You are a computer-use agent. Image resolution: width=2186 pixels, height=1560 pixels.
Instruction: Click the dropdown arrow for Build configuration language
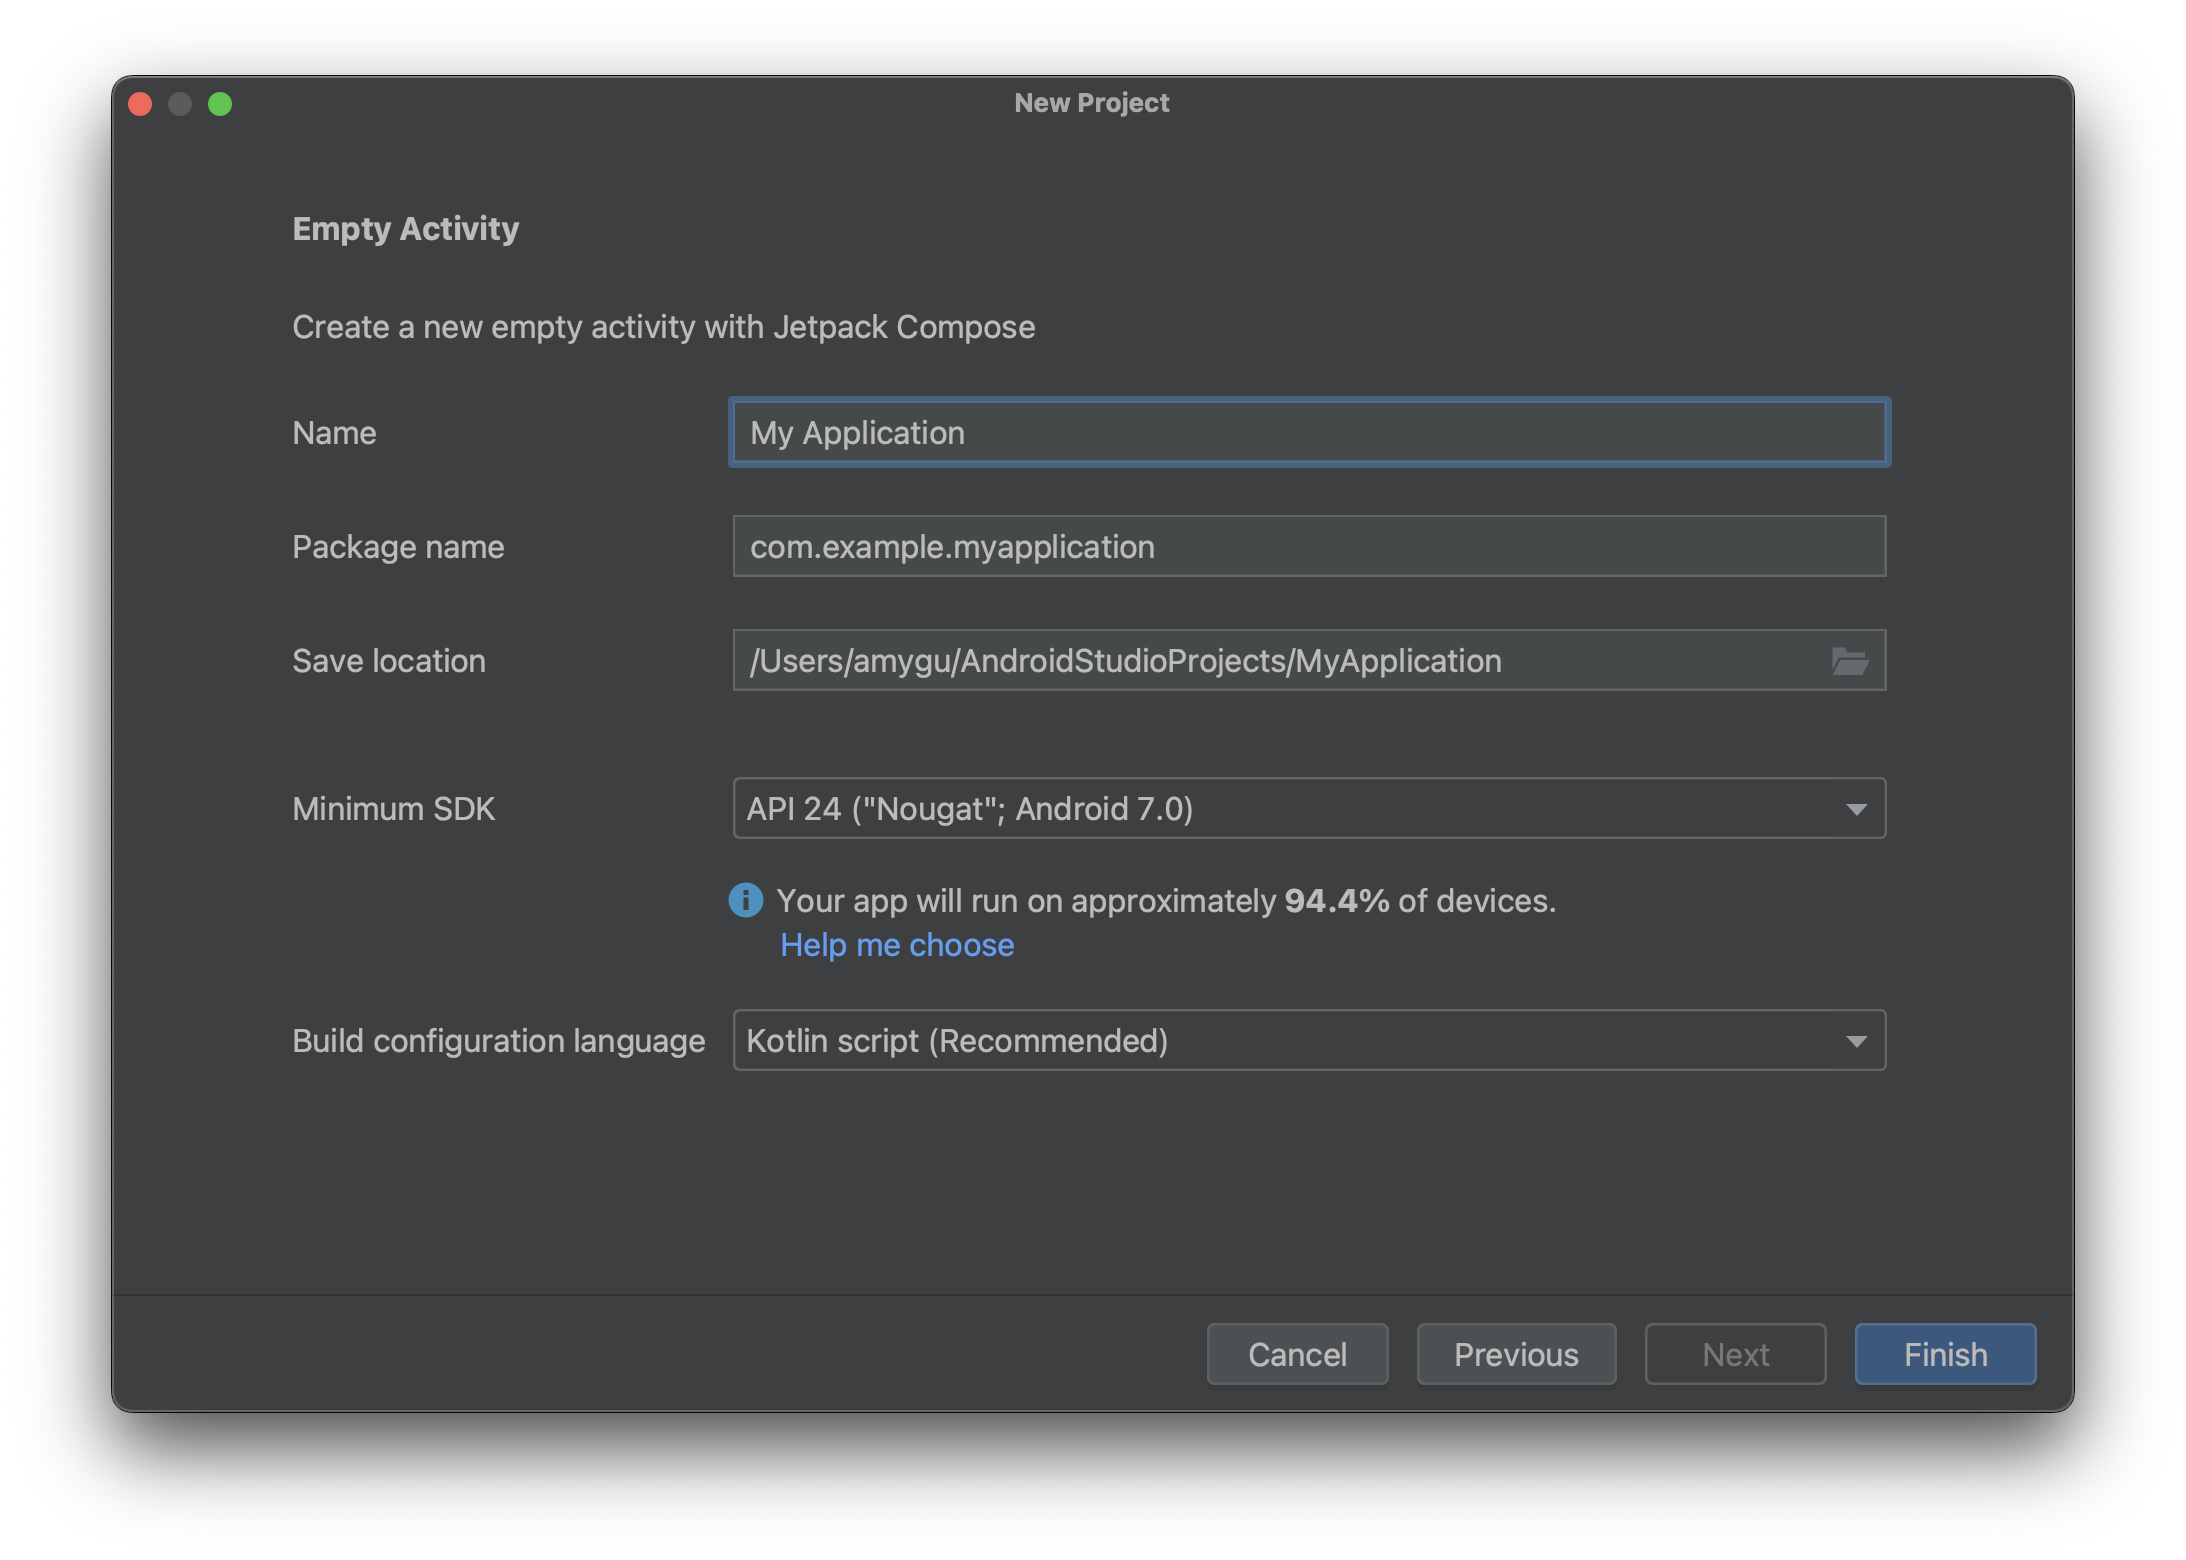pos(1857,1040)
